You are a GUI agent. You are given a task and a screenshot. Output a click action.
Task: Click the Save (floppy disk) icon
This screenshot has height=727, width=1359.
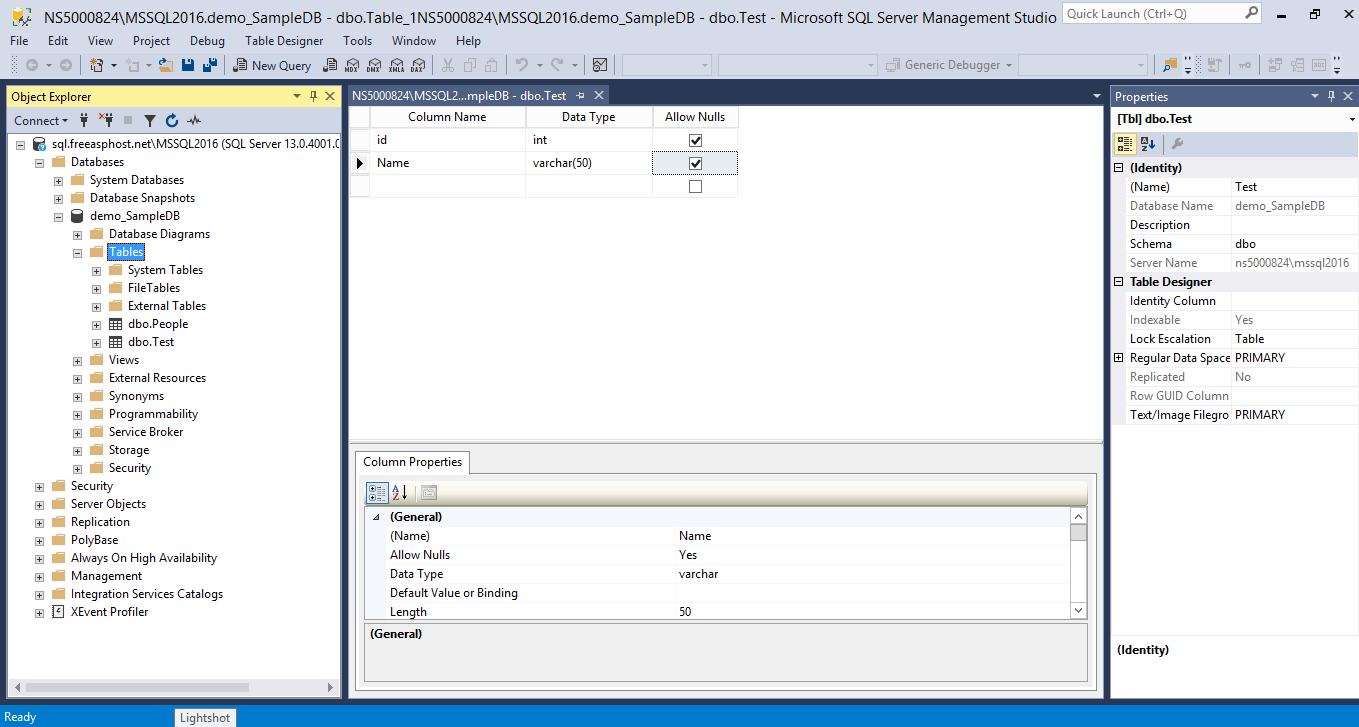pyautogui.click(x=188, y=65)
